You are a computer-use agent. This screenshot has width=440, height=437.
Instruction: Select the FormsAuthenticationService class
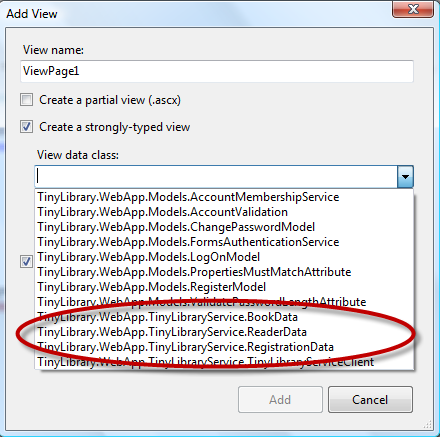(x=224, y=242)
